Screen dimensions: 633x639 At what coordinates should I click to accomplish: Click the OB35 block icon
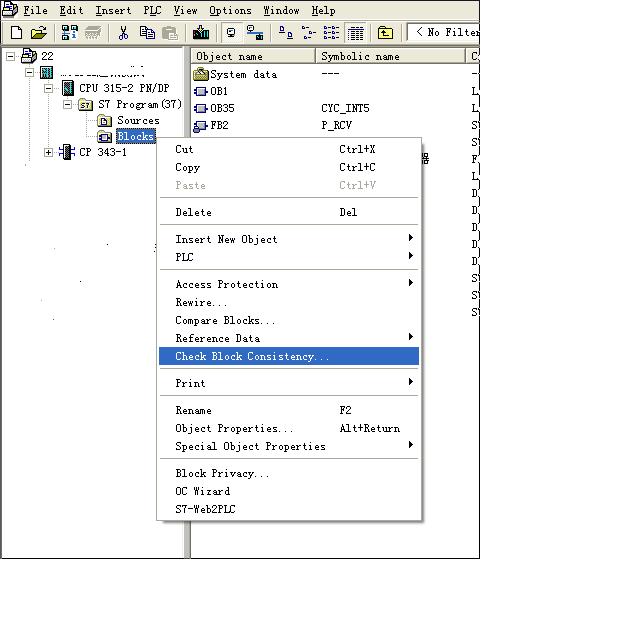[x=200, y=108]
